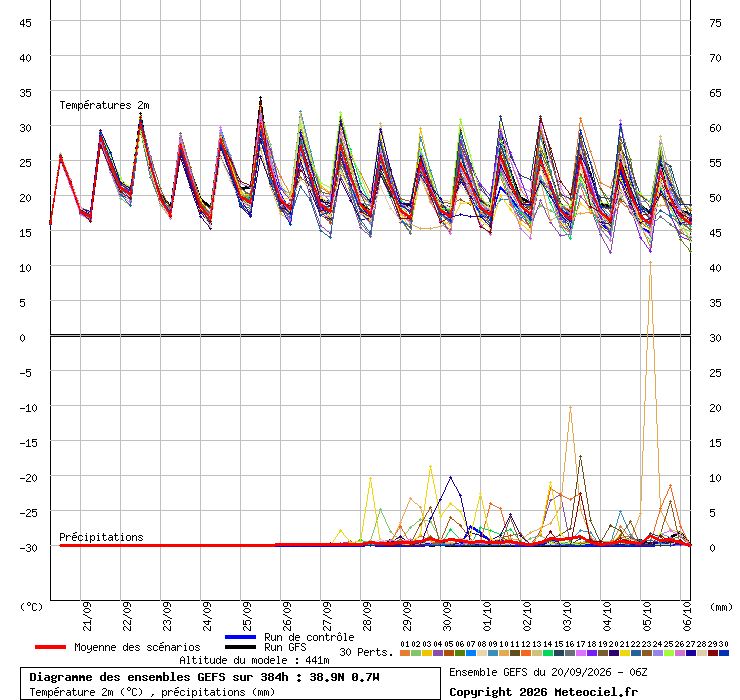Click the Moyenne des scénarios label

[x=137, y=647]
